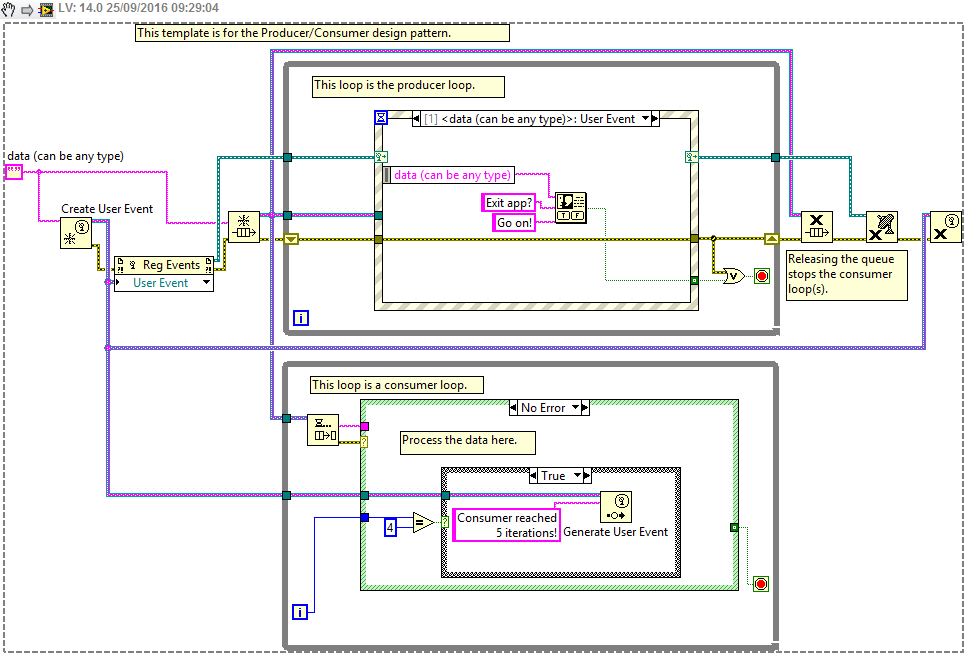Image resolution: width=967 pixels, height=656 pixels.
Task: Click the Or logic gate node
Action: click(731, 275)
